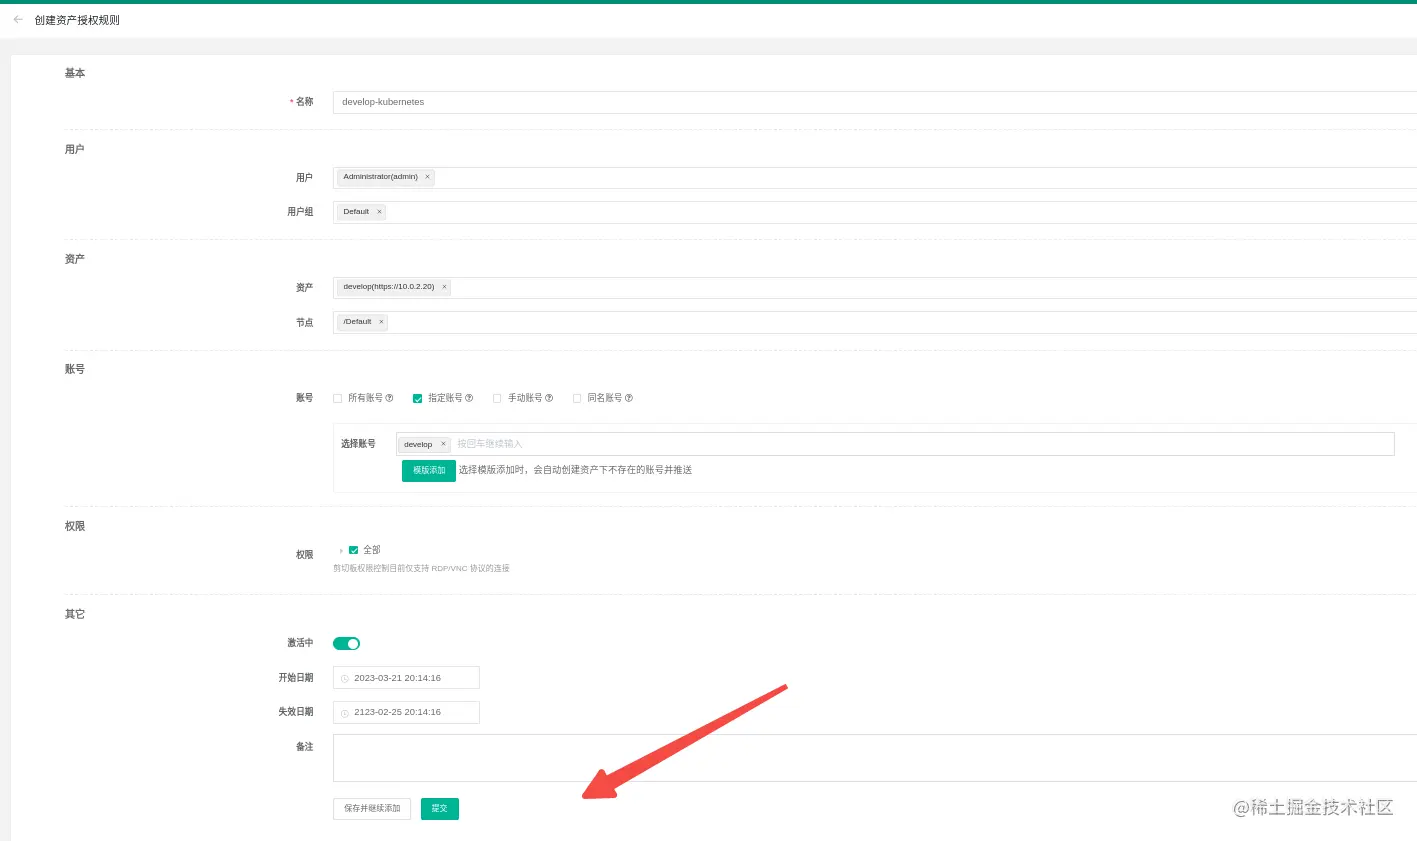Click the 名称 input with develop-kubernetes
The height and width of the screenshot is (841, 1417).
[x=875, y=102]
